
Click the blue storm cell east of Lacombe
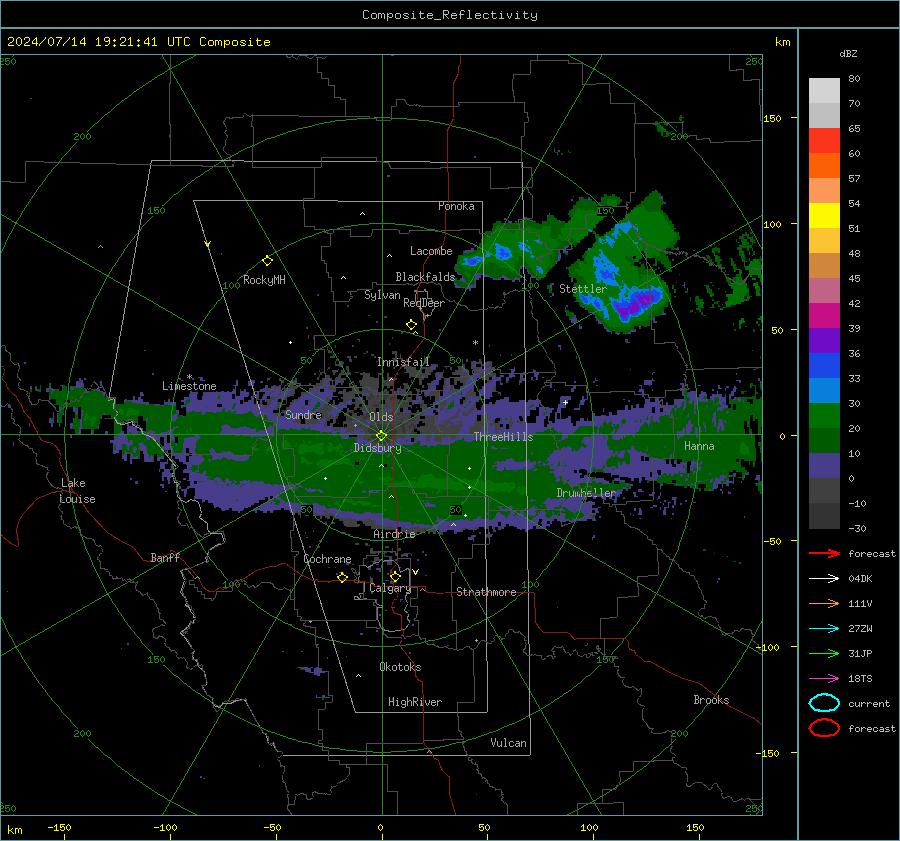(x=503, y=251)
